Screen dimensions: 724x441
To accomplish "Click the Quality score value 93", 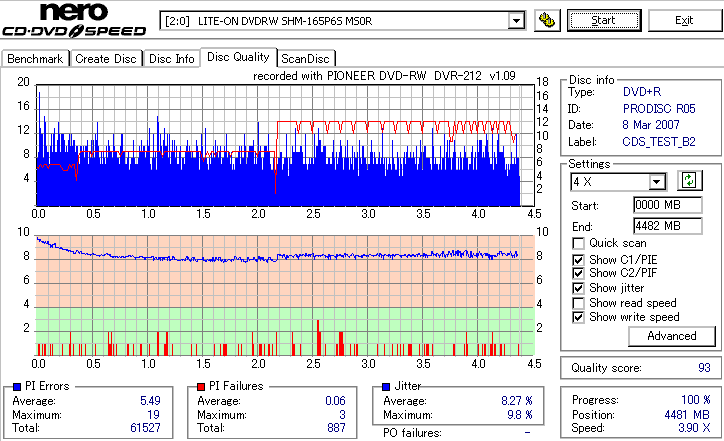I will coord(704,368).
